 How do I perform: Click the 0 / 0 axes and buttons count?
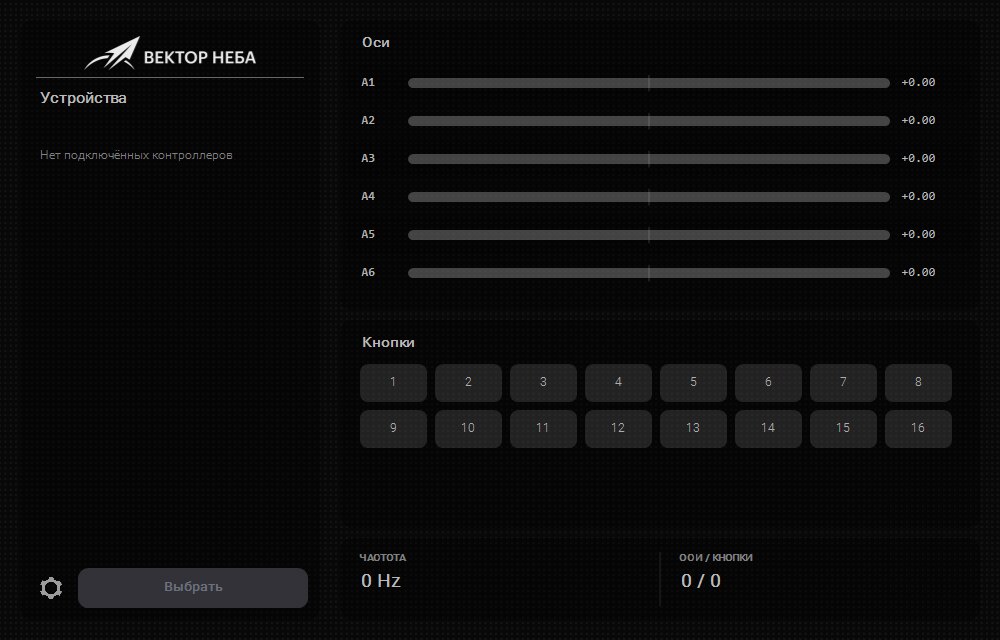tap(701, 581)
